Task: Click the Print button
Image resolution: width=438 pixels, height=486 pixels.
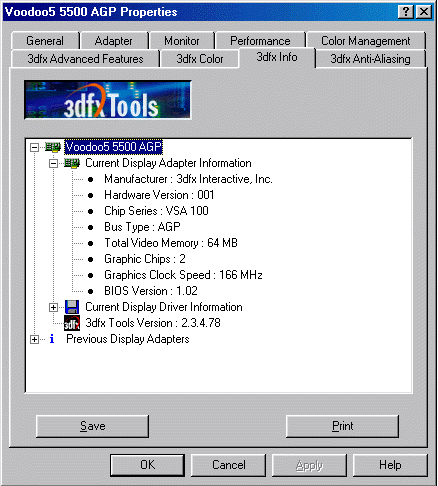Action: click(342, 426)
